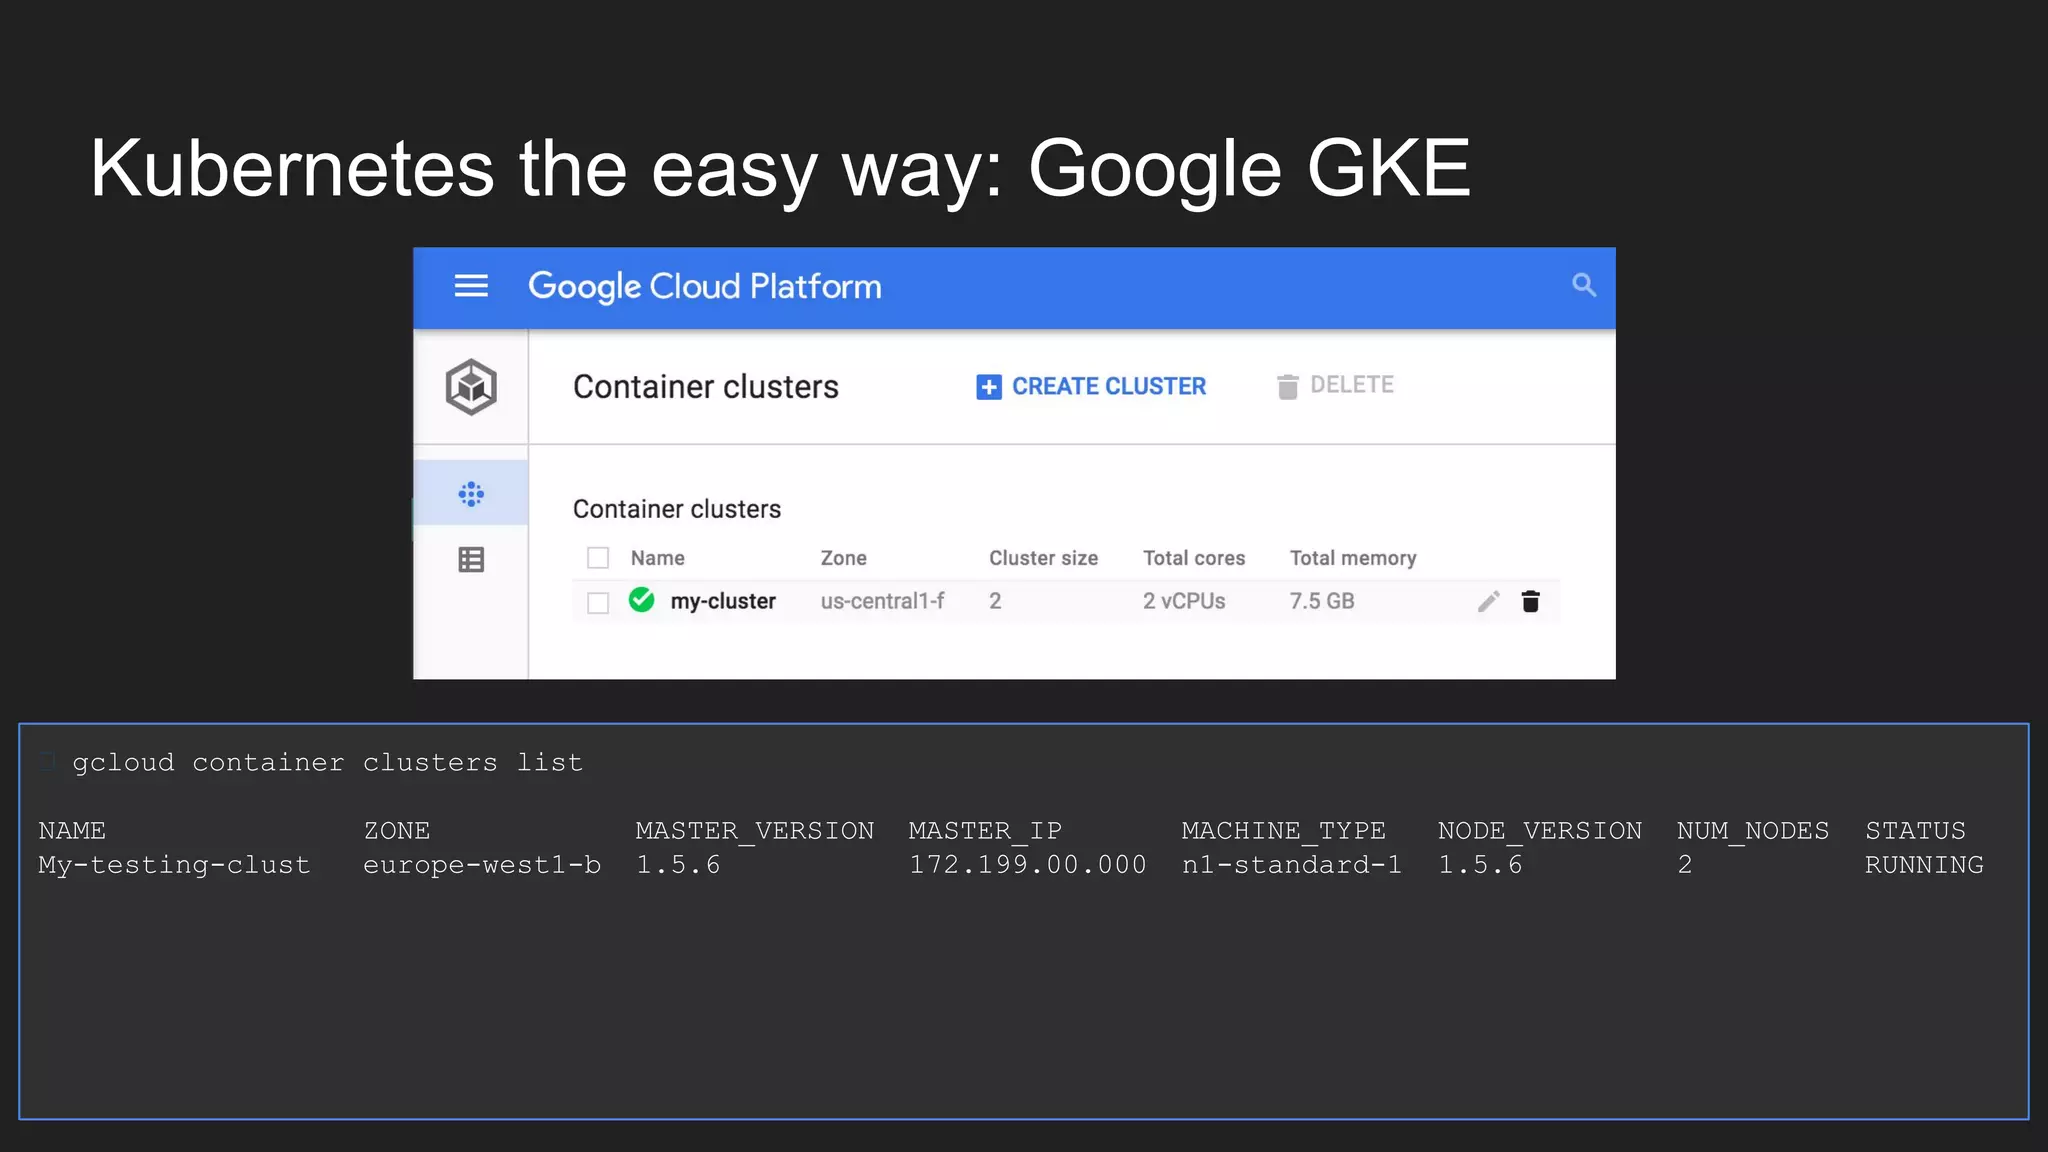Screen dimensions: 2048x1152
Task: Click n1-standard-1 machine type
Action: coord(1291,865)
